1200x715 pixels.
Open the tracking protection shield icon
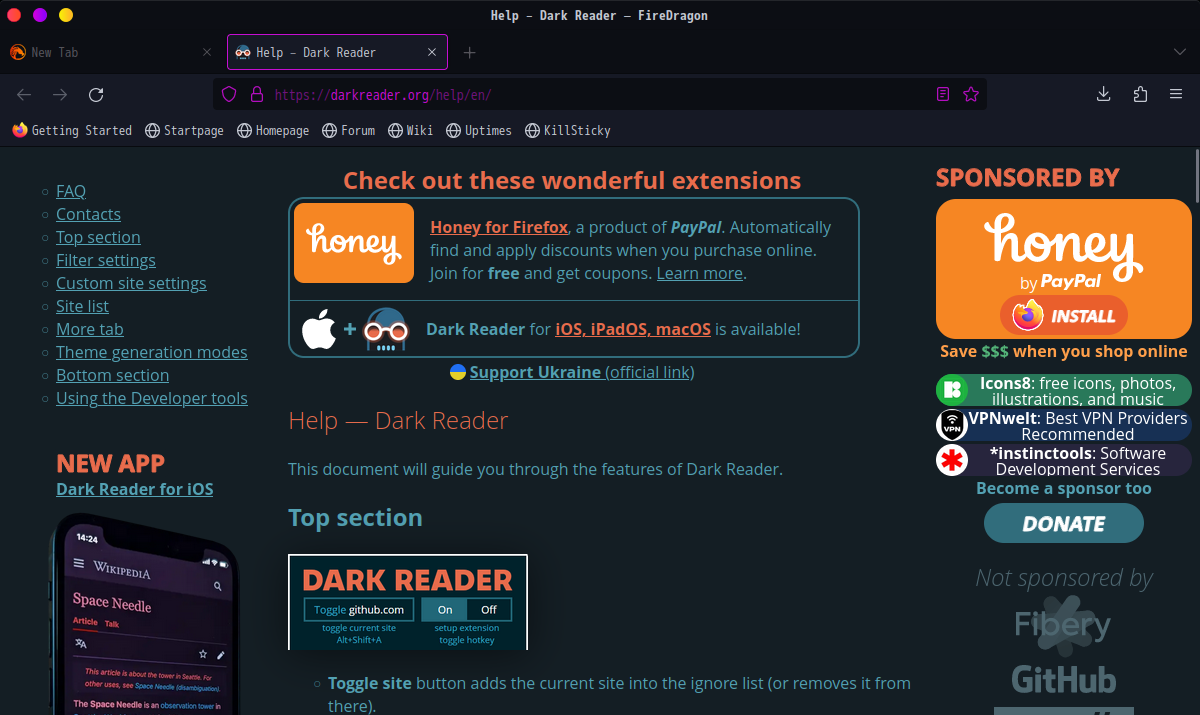click(229, 94)
